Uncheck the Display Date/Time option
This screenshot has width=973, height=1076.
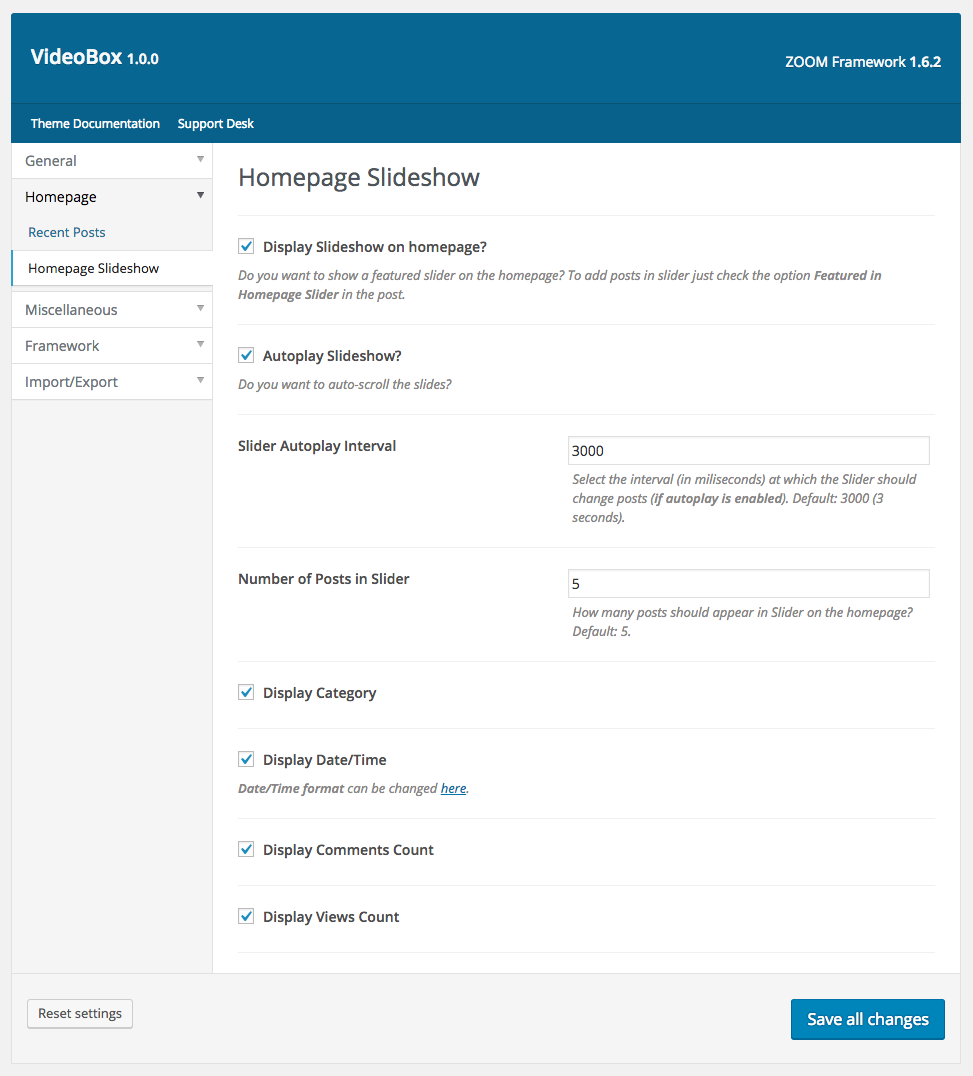tap(246, 759)
